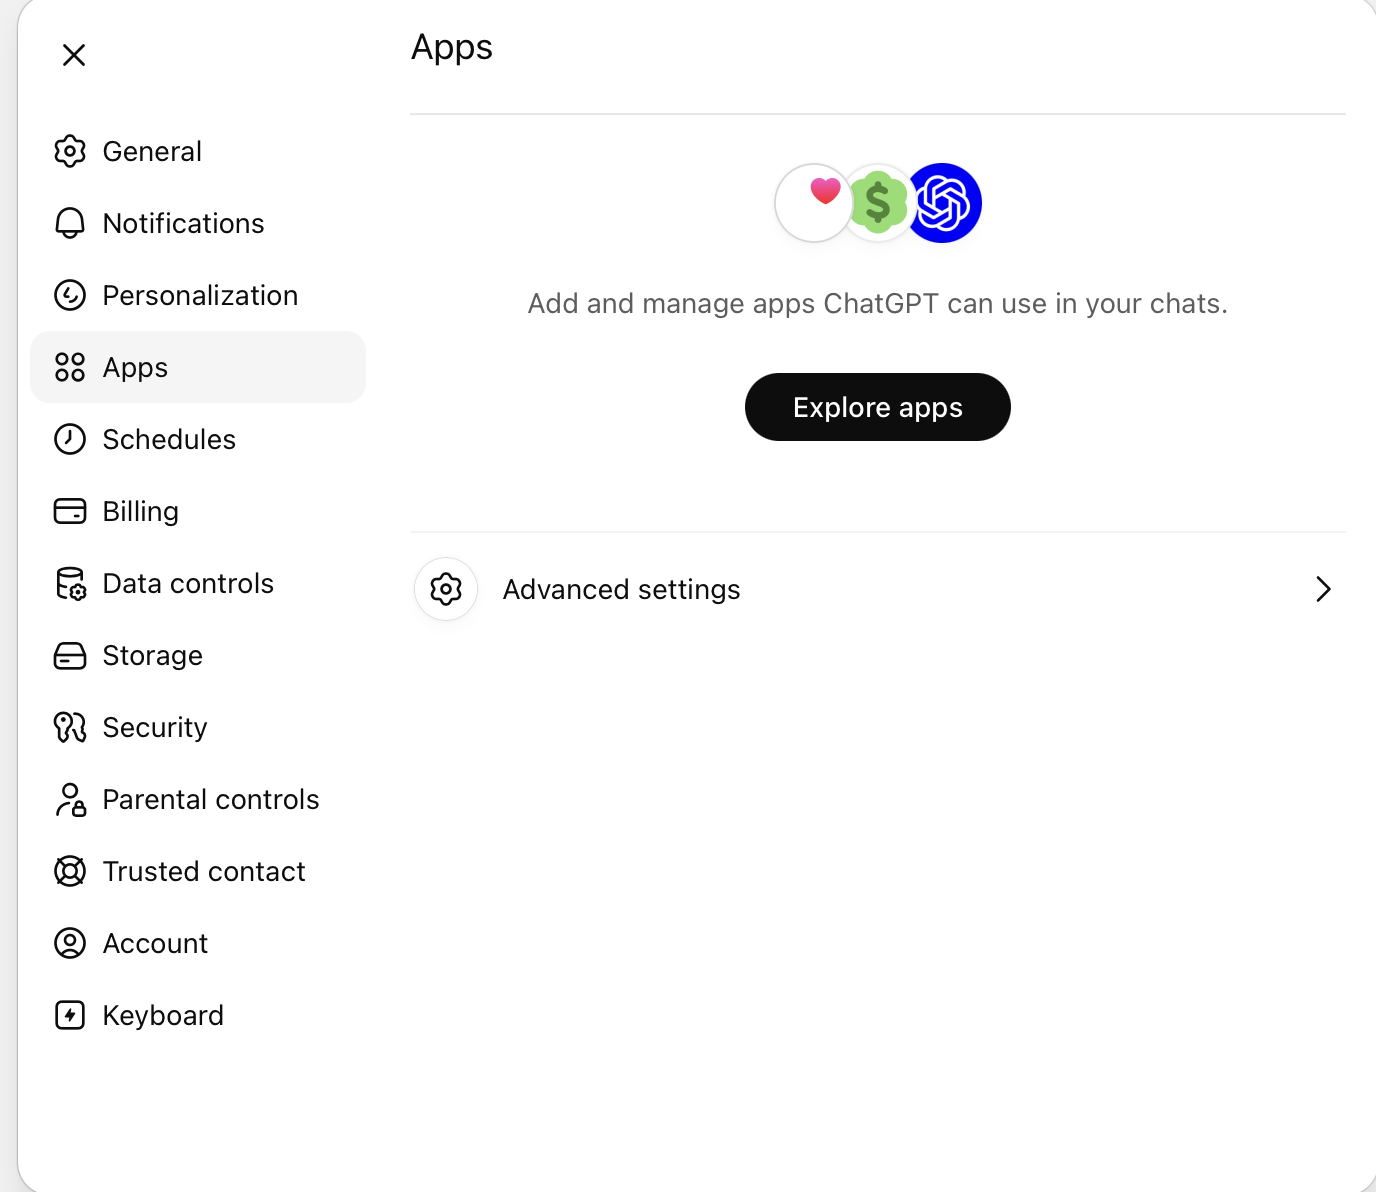Click the Advanced settings gear icon
Screen dimensions: 1376x1192
(x=446, y=589)
